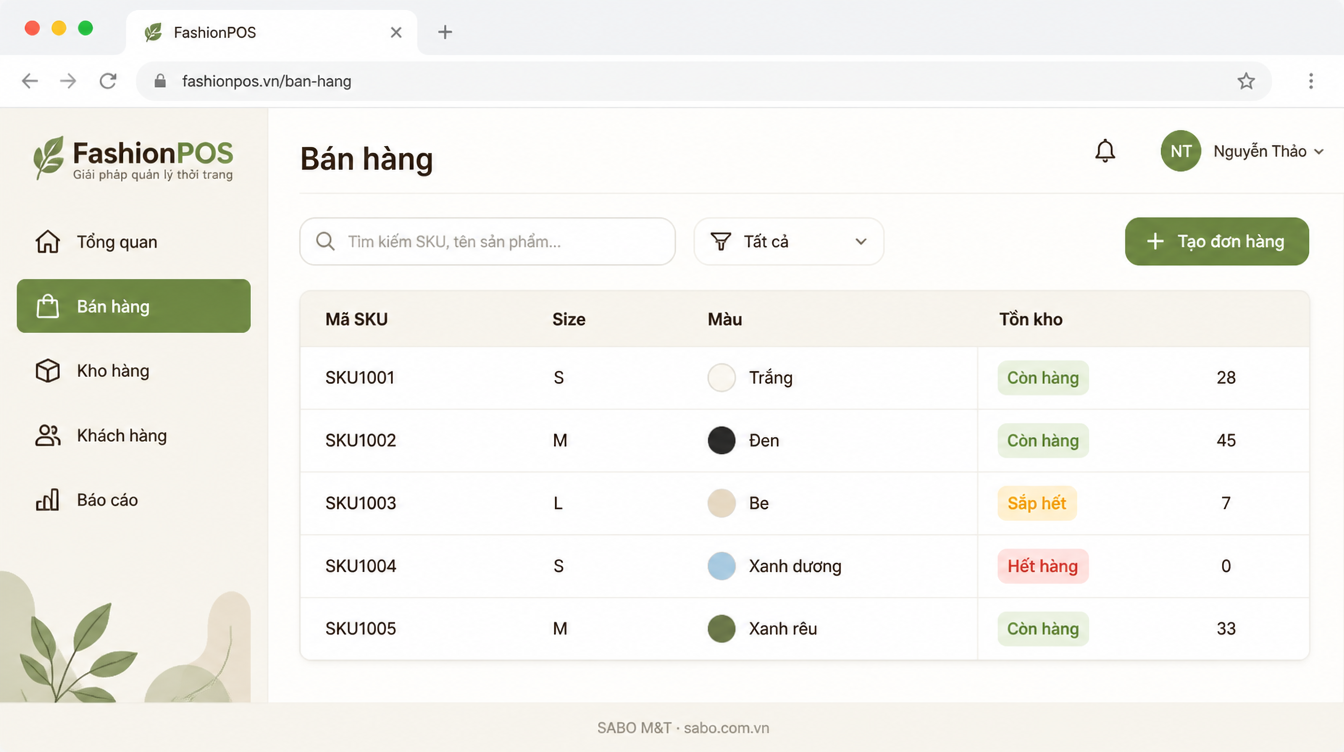Viewport: 1344px width, 752px height.
Task: Click the FashionPOS leaf logo in sidebar
Action: (x=48, y=158)
